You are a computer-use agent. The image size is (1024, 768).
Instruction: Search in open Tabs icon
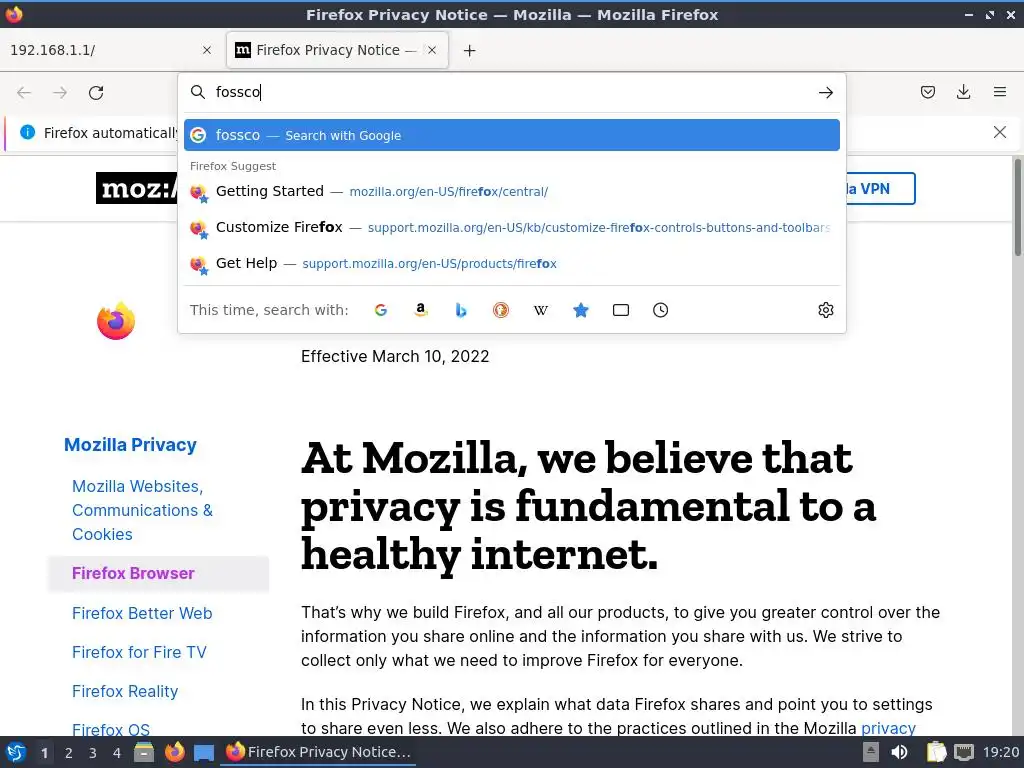point(620,310)
